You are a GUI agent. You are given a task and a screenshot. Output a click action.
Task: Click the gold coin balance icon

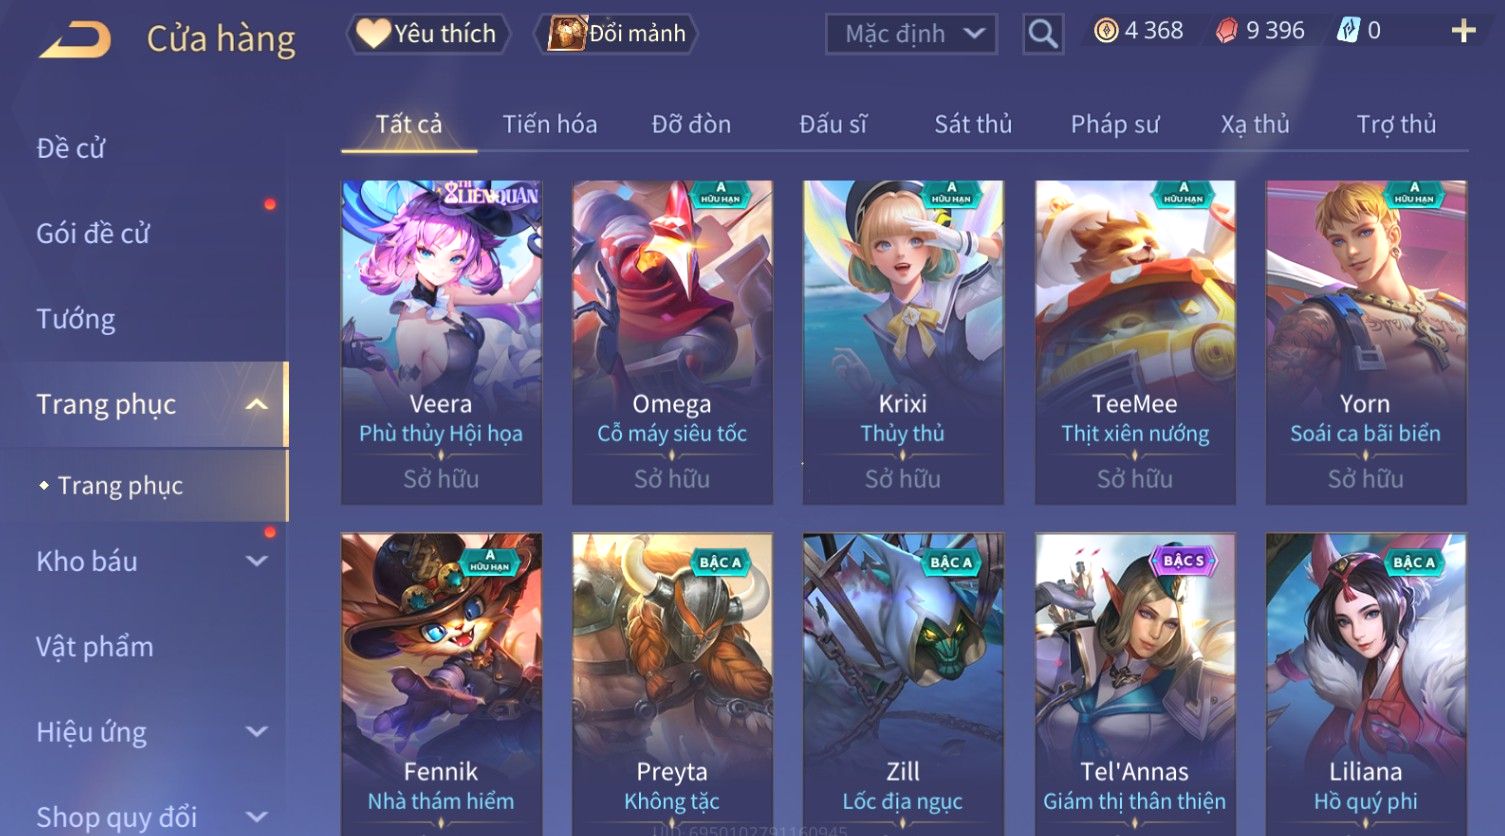click(1106, 31)
